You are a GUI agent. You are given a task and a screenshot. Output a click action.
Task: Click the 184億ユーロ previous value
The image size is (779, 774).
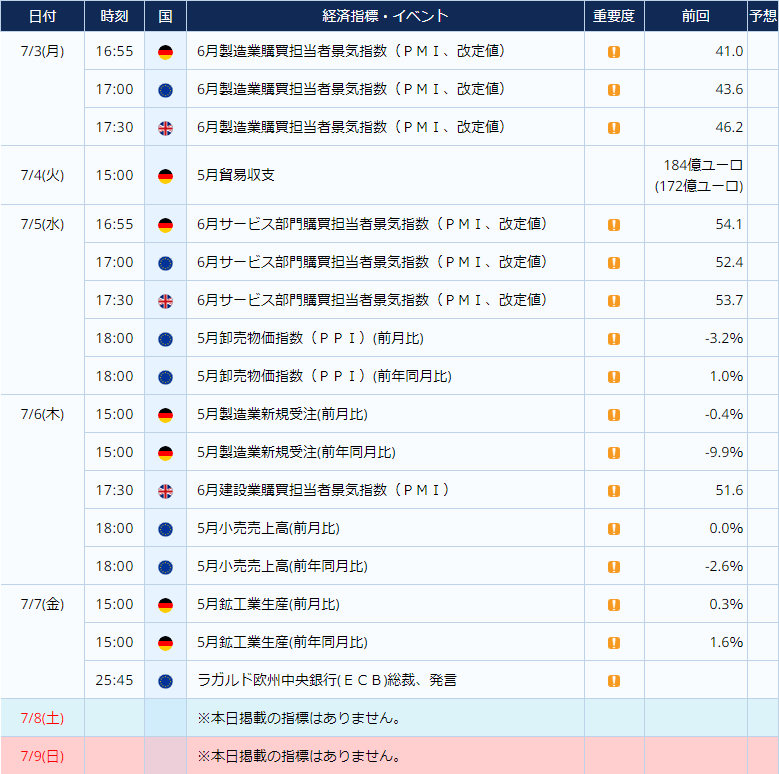point(703,165)
